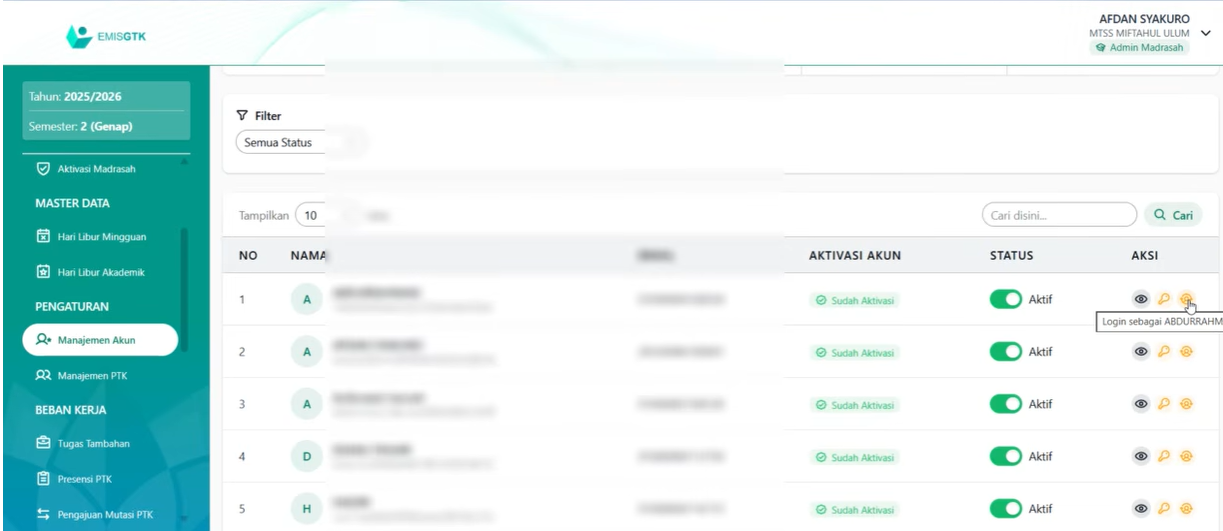The image size is (1223, 531).
Task: Toggle the Aktif switch in row 4
Action: pyautogui.click(x=1006, y=457)
